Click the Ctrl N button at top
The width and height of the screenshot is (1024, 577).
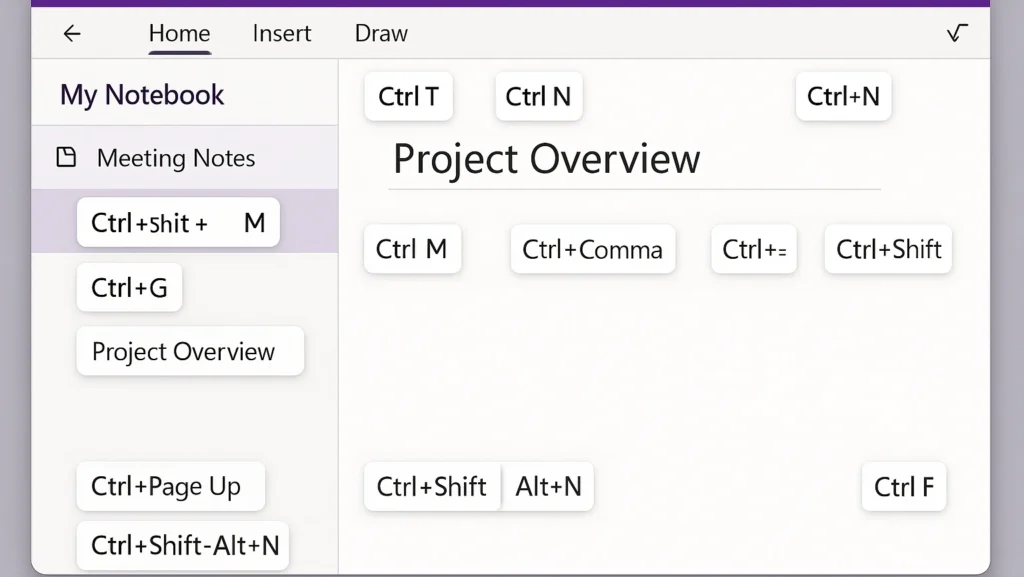coord(538,96)
